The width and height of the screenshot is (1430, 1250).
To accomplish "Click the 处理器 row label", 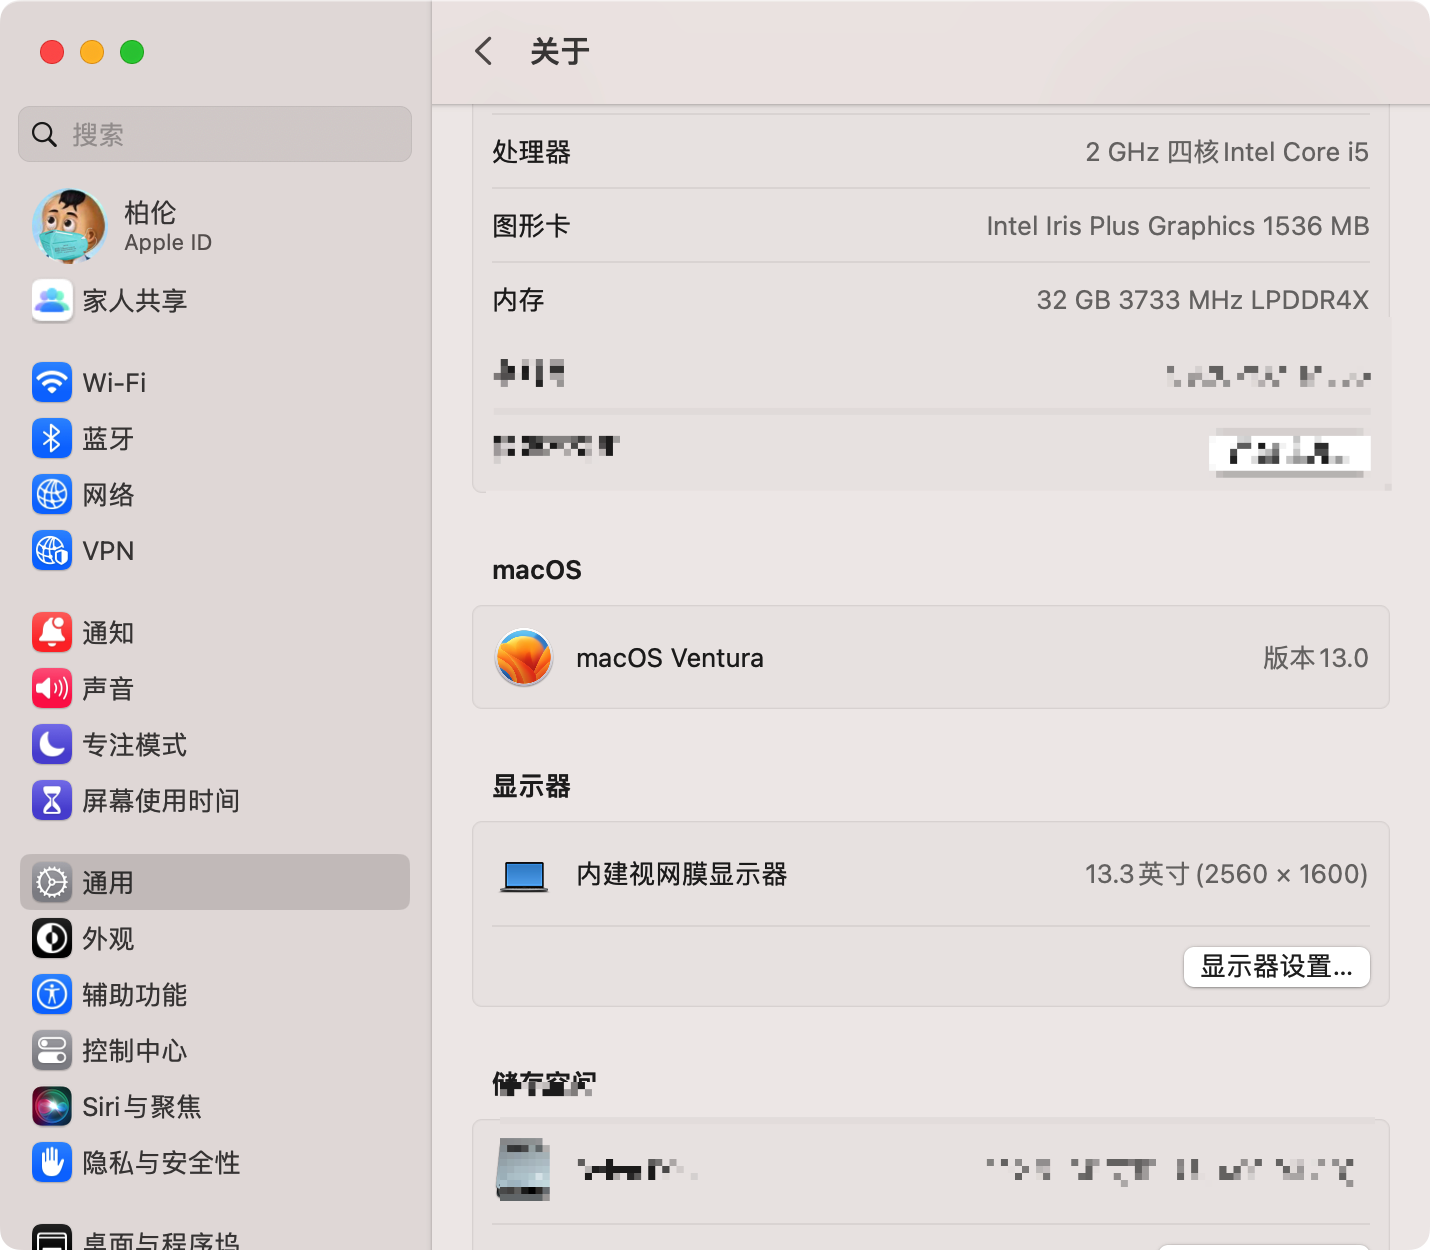I will [x=531, y=152].
